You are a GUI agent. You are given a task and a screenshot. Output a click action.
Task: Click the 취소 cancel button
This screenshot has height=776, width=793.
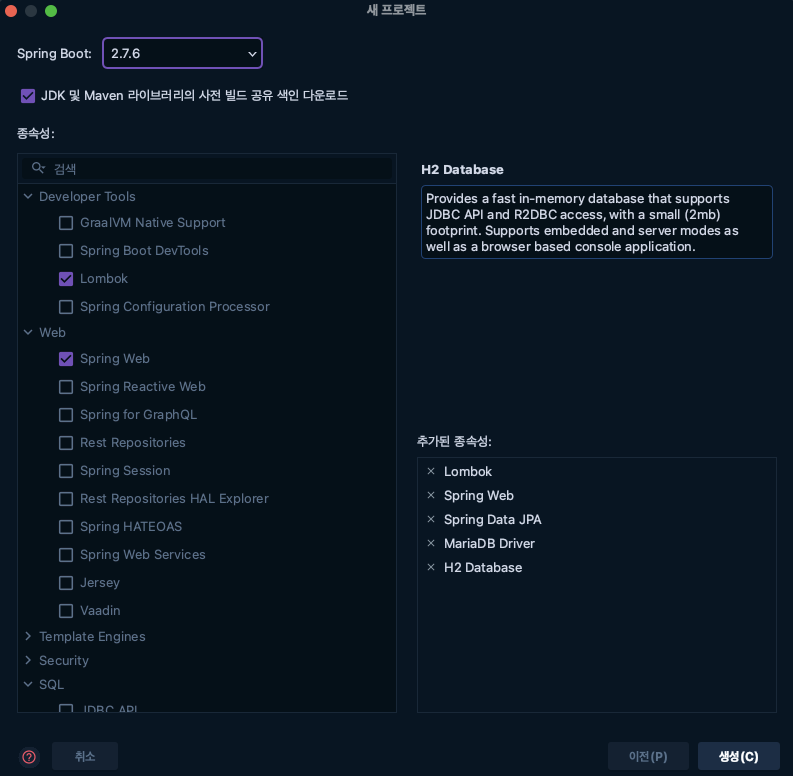(85, 756)
